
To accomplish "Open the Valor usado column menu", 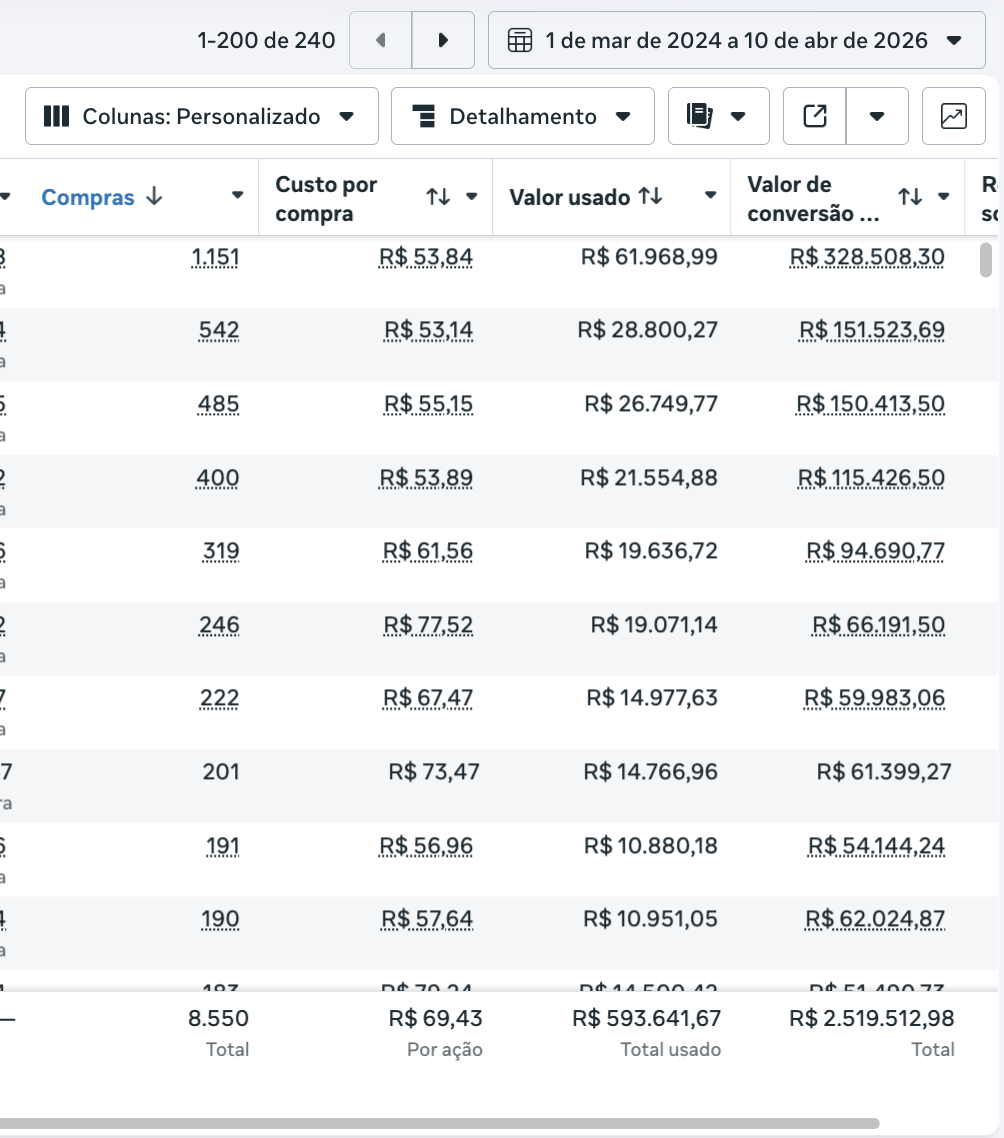I will pos(710,196).
